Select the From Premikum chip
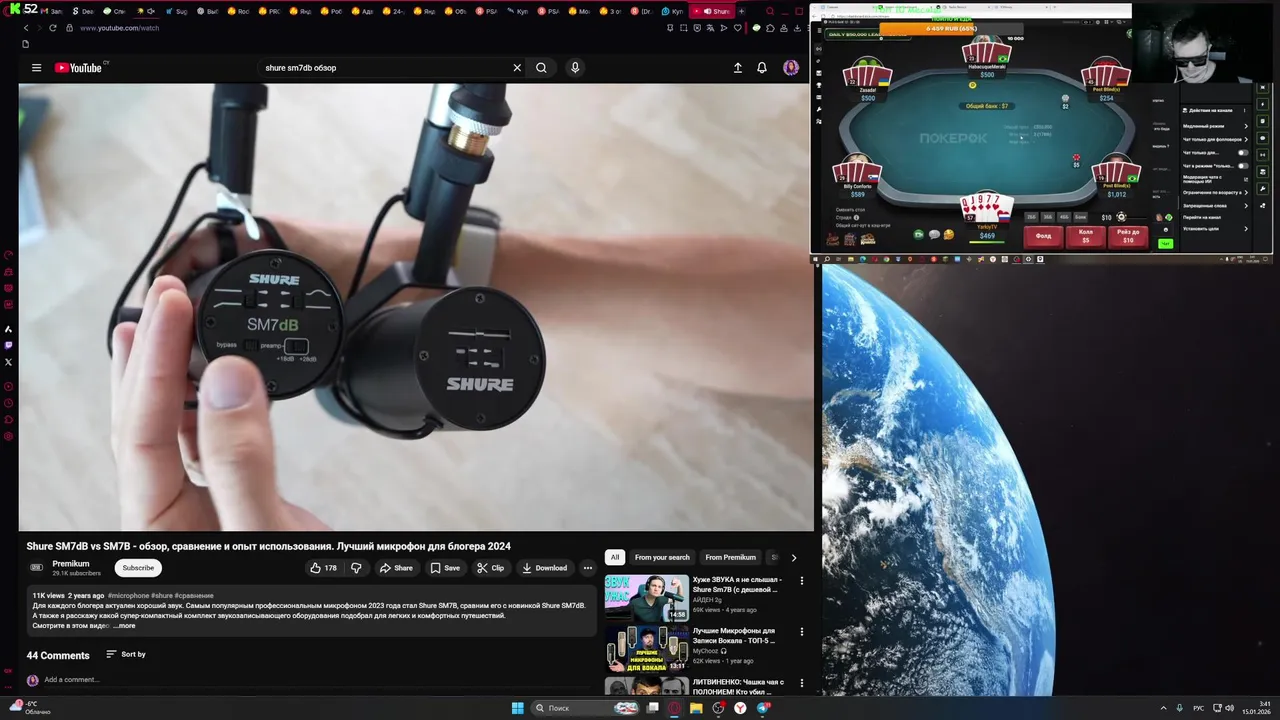 coord(730,557)
